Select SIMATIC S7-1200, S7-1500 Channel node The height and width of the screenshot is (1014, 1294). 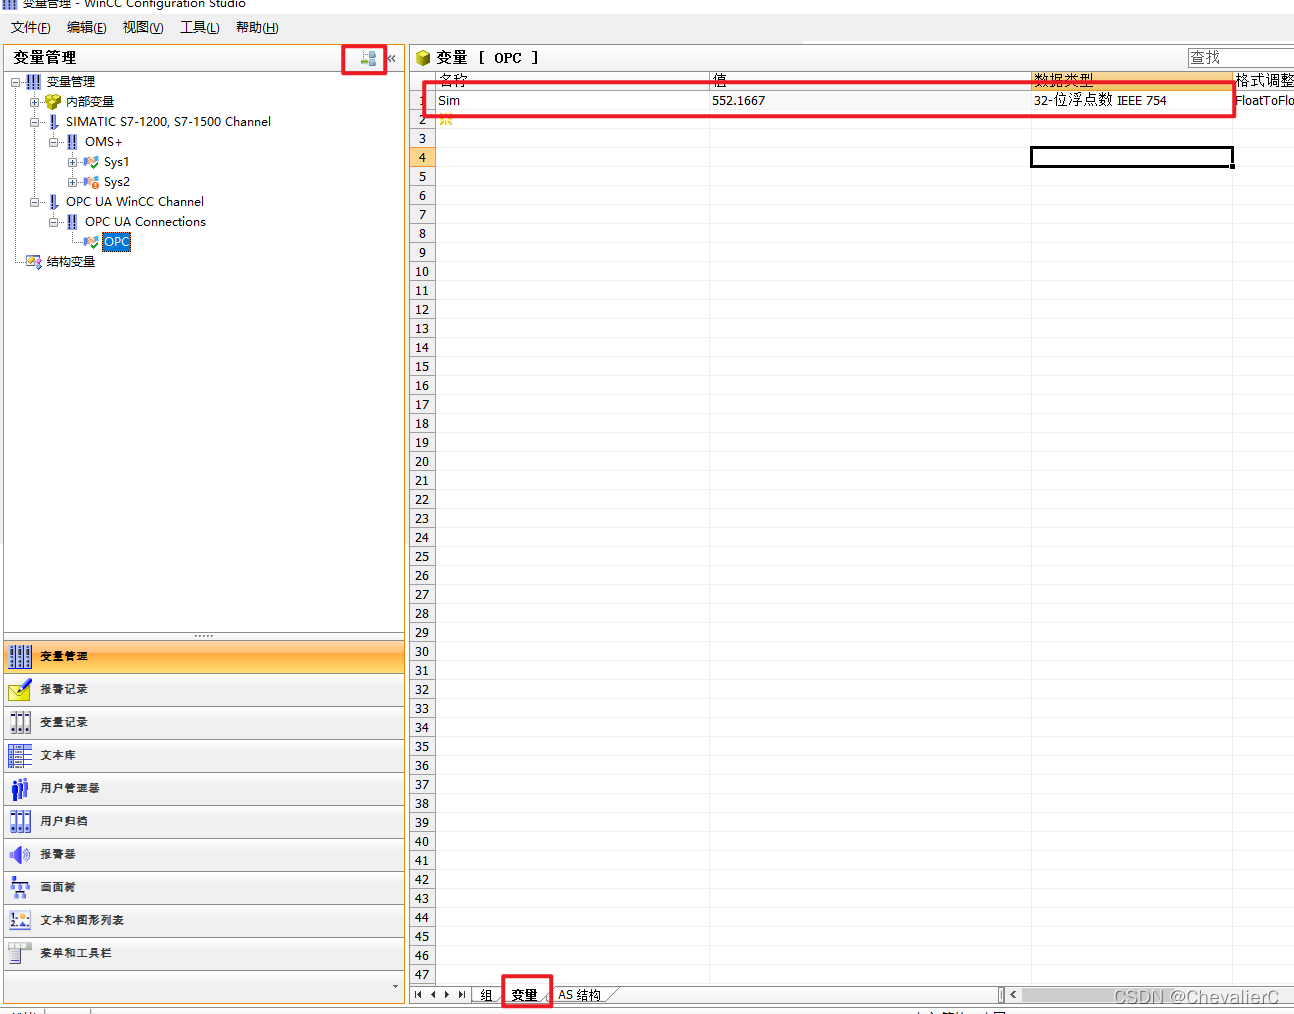pos(168,122)
